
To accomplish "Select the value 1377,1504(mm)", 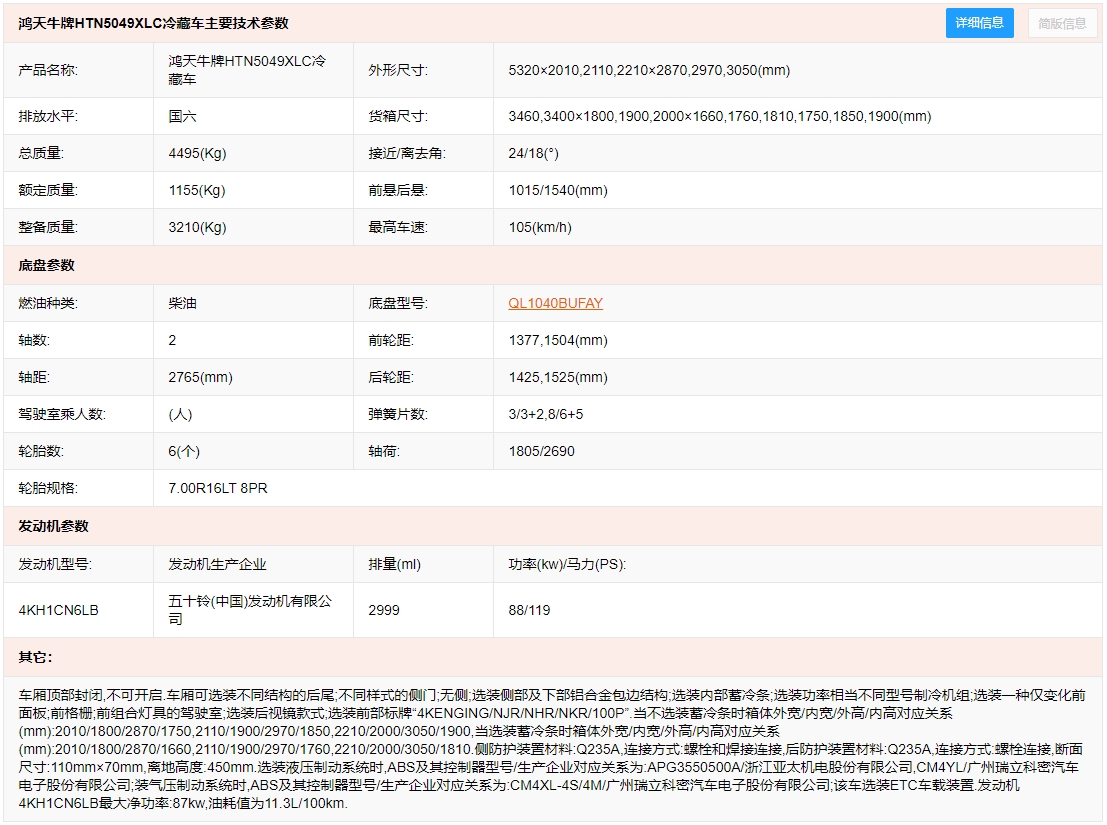I will (x=558, y=340).
